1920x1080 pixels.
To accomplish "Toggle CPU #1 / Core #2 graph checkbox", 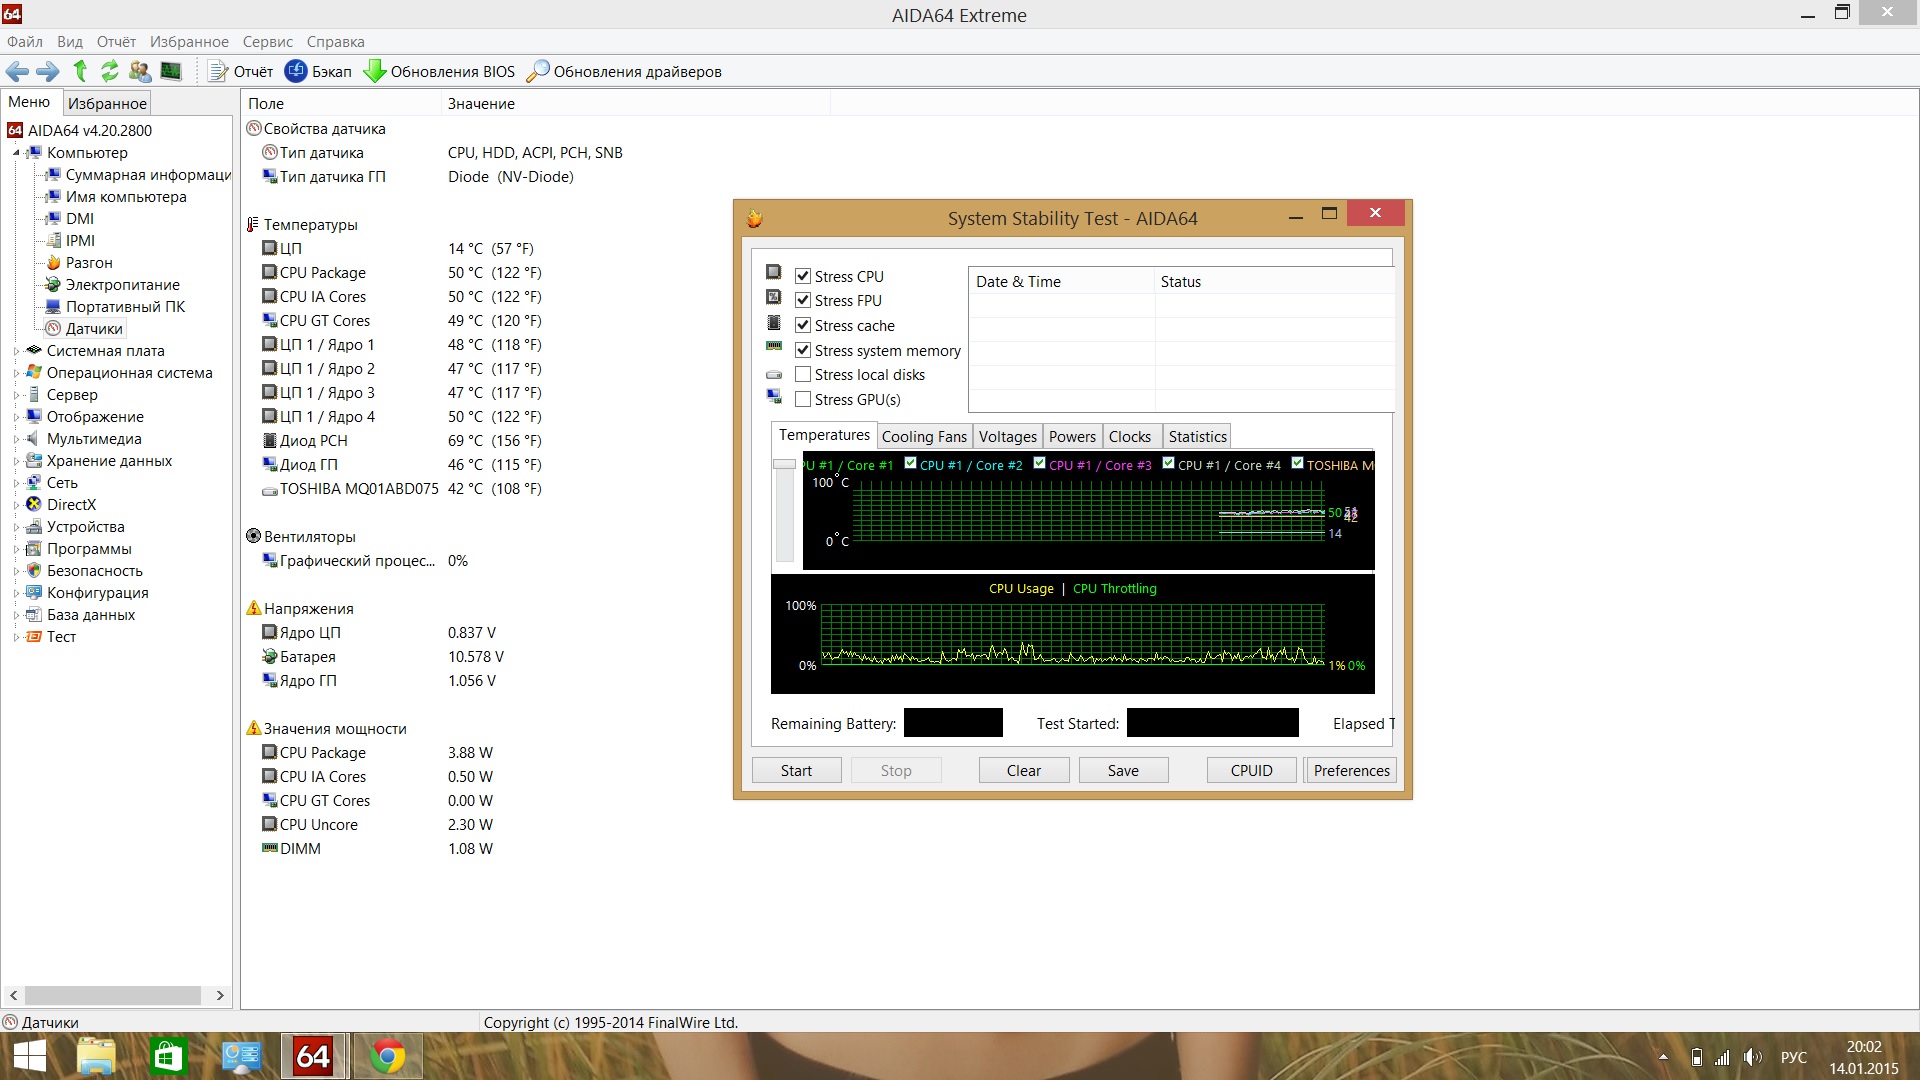I will click(x=910, y=464).
